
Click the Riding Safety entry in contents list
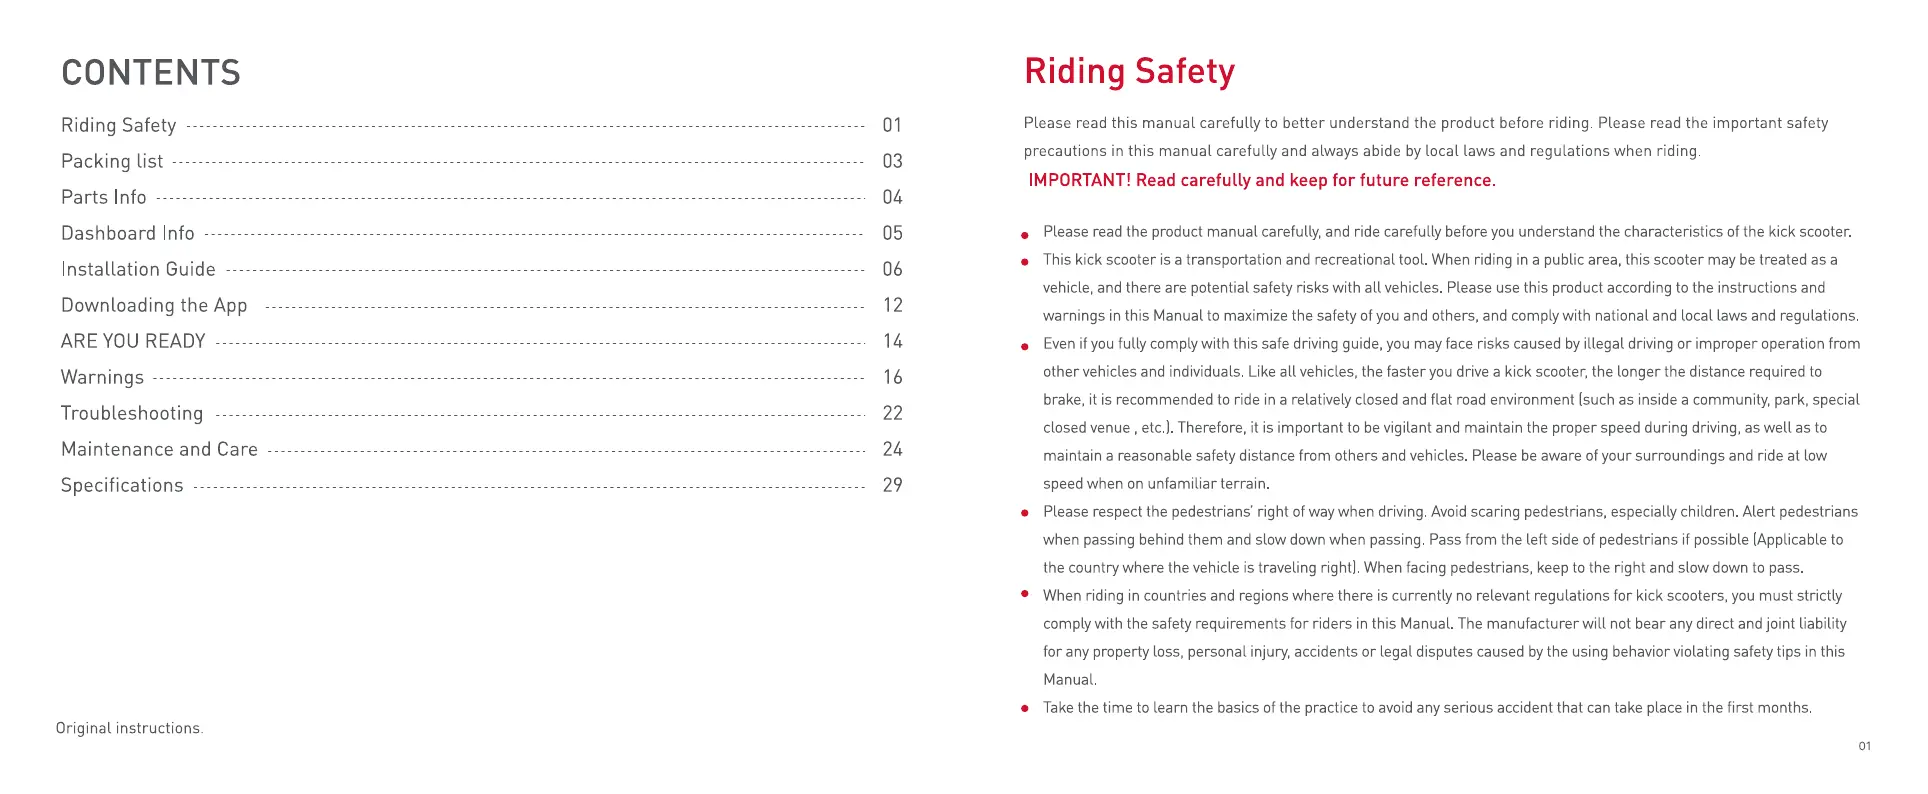(118, 125)
